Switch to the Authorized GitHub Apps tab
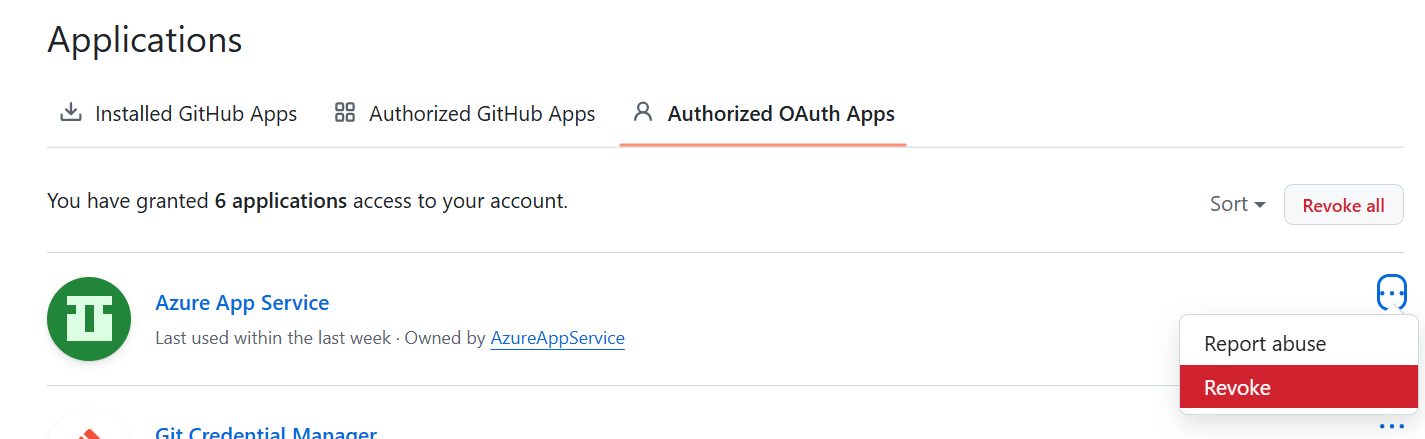 click(464, 114)
